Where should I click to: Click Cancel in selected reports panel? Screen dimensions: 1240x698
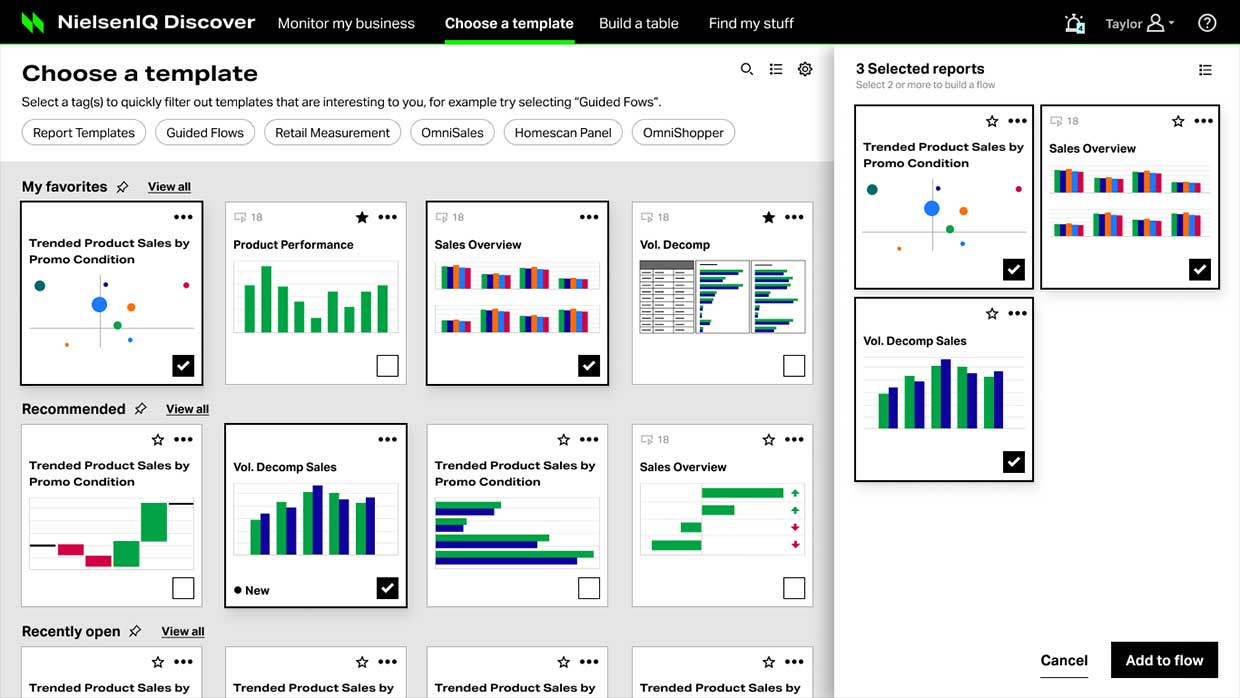click(1064, 661)
